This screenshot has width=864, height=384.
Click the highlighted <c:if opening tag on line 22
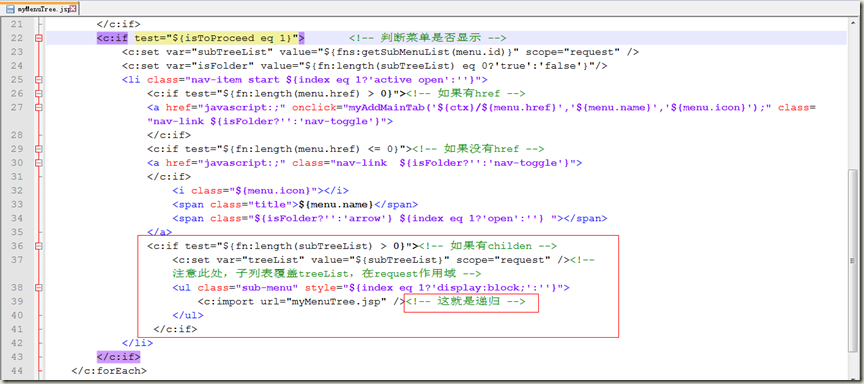click(112, 38)
